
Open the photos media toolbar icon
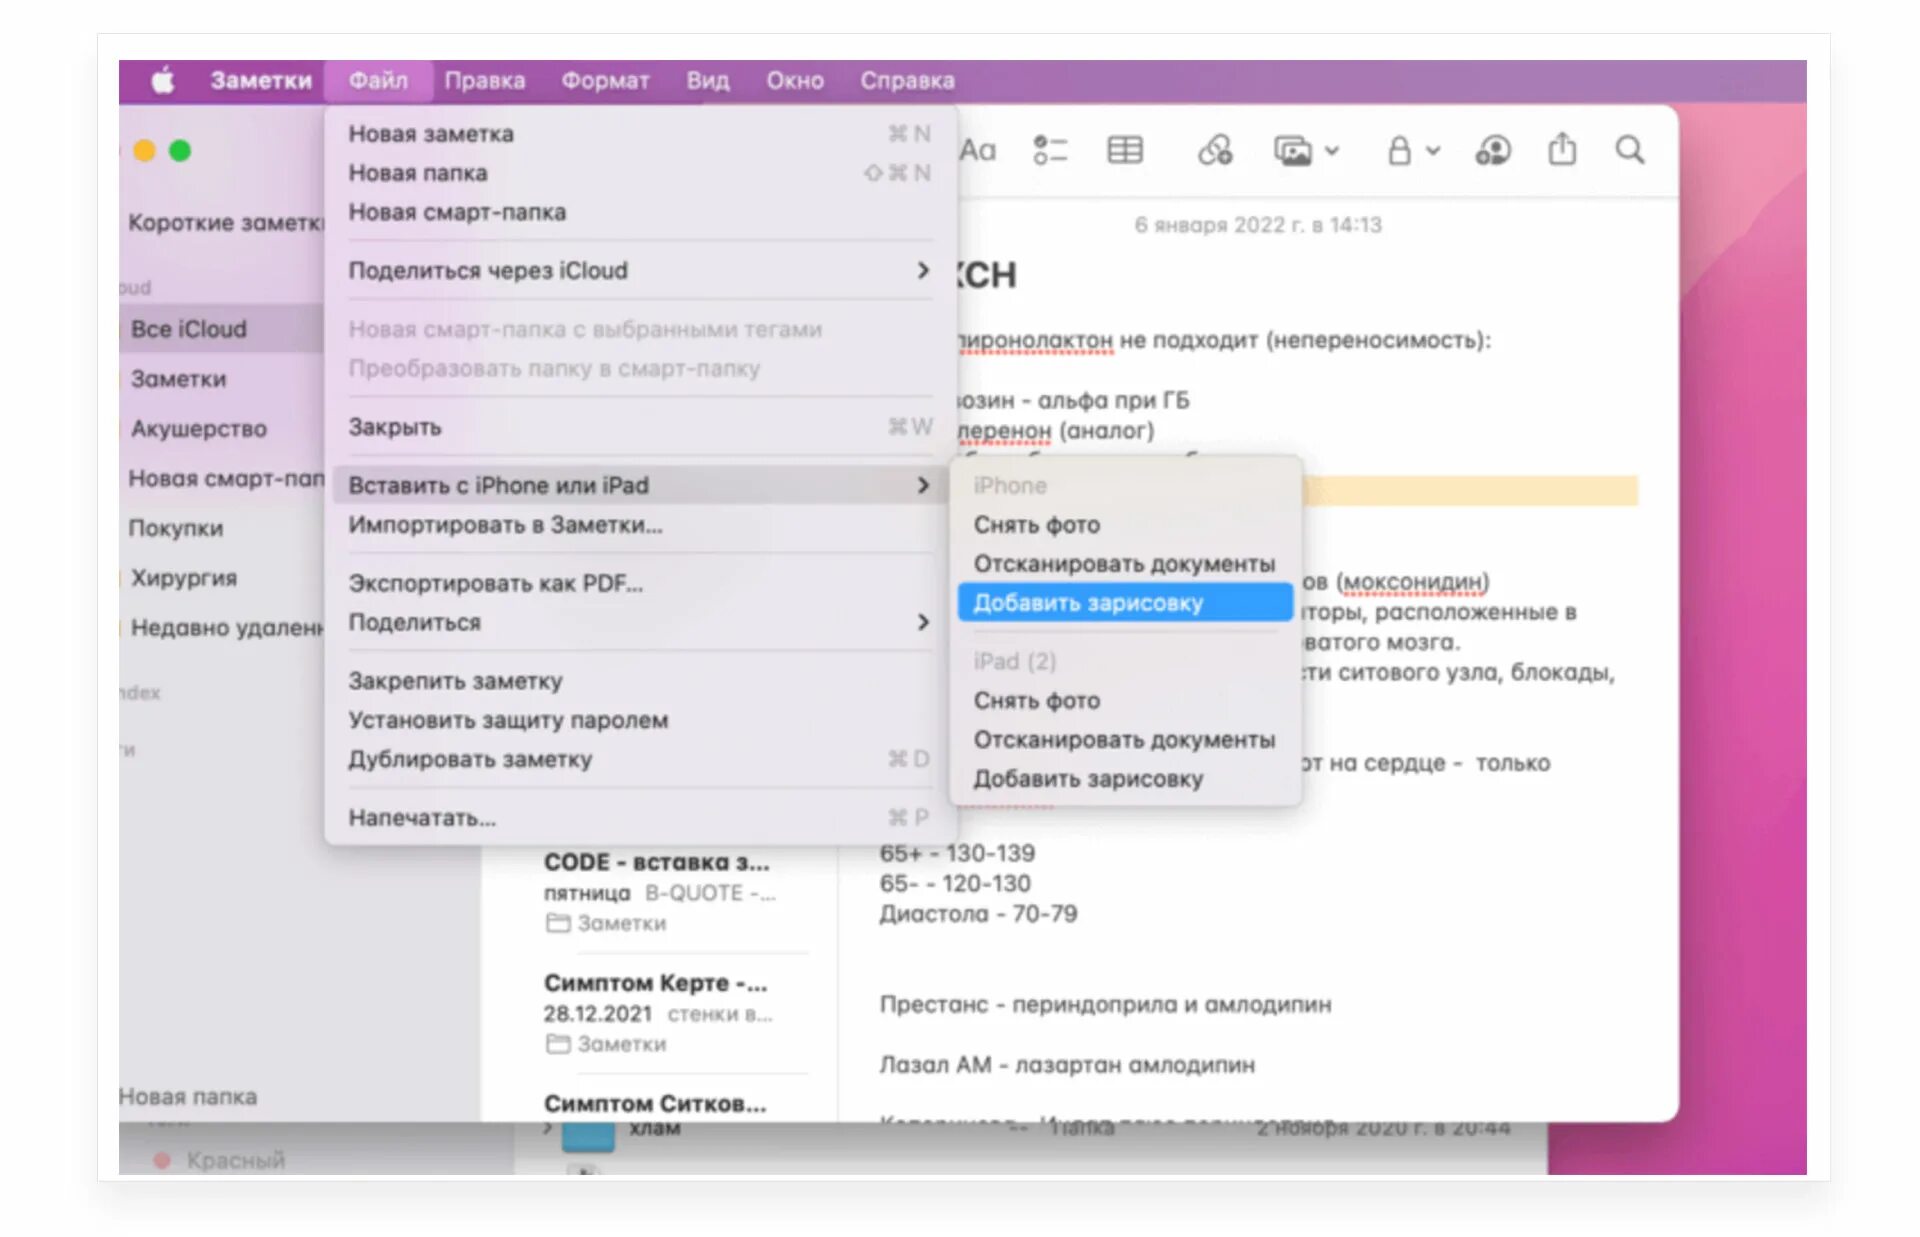pyautogui.click(x=1293, y=151)
